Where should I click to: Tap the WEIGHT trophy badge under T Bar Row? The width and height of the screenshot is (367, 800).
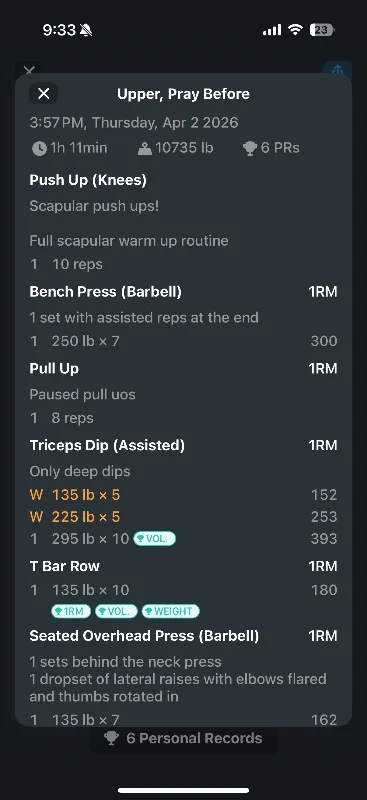tap(170, 611)
